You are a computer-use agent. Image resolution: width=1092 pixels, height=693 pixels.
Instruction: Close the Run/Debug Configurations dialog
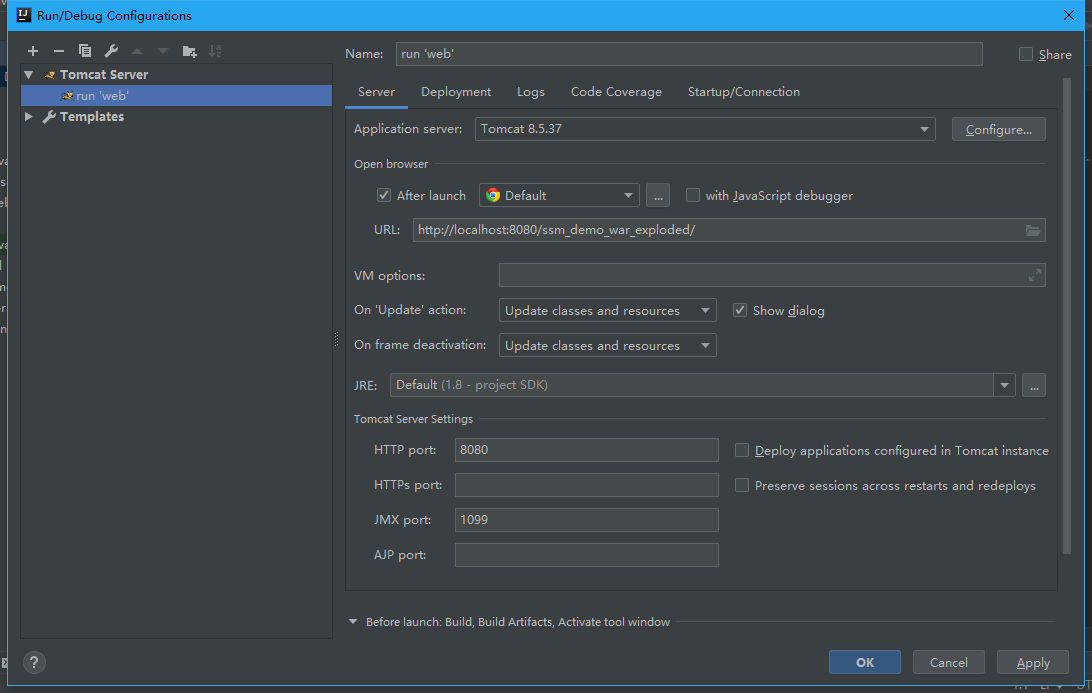click(1069, 15)
